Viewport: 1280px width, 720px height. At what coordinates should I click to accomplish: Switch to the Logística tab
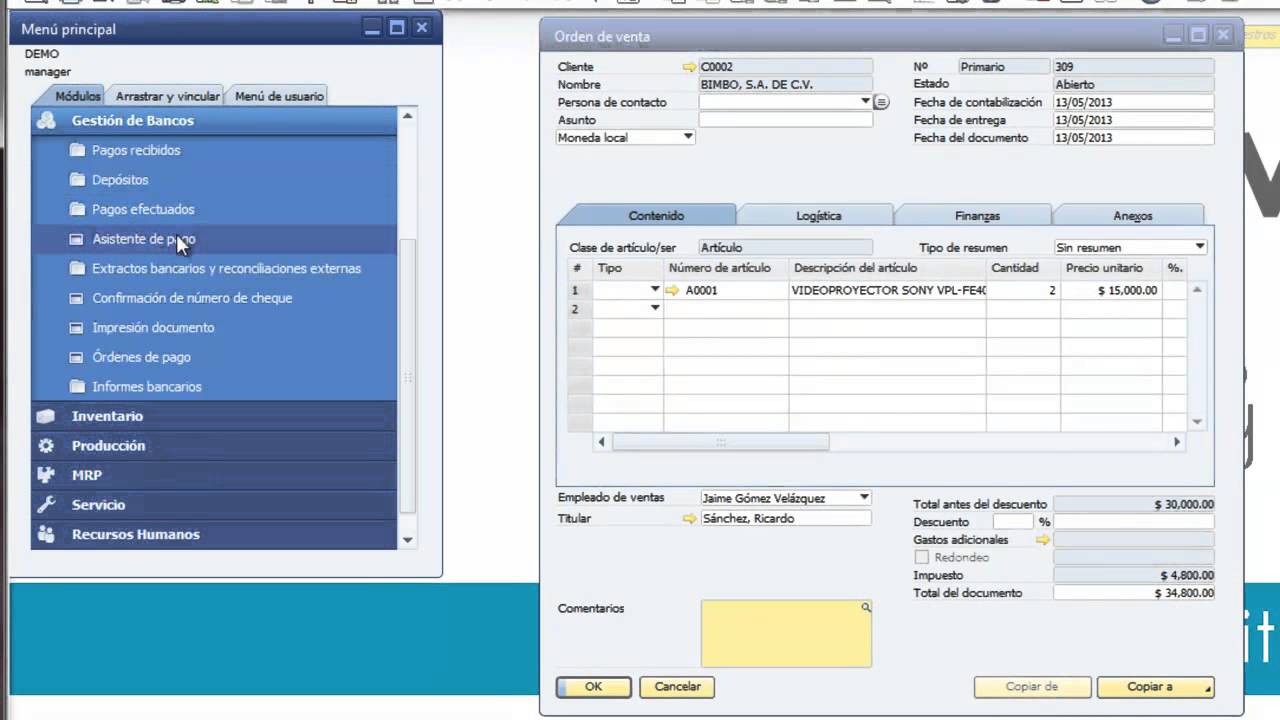coord(818,216)
